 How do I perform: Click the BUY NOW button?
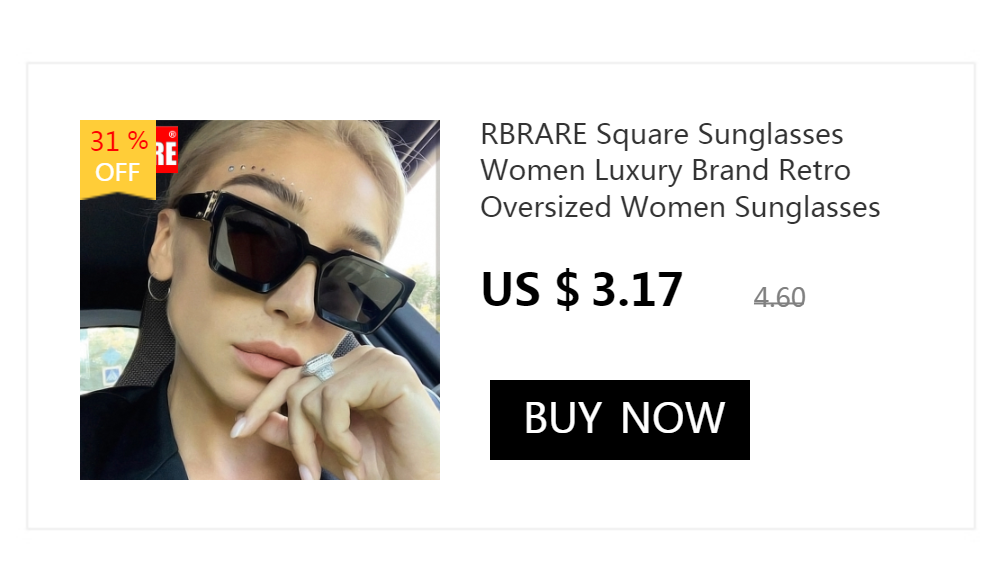point(619,419)
